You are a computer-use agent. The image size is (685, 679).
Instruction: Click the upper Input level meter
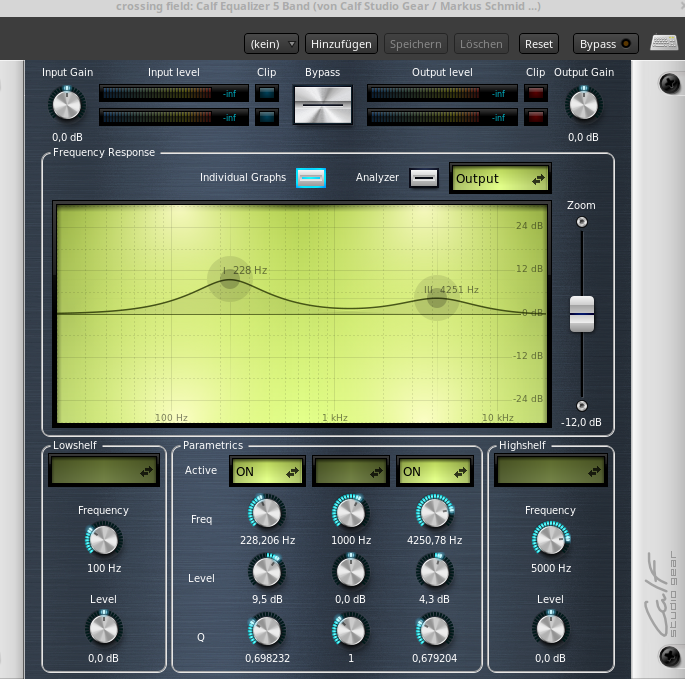tap(174, 93)
